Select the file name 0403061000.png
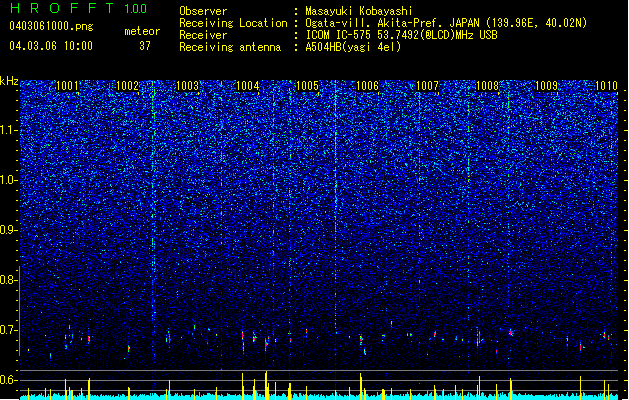The image size is (629, 400). pyautogui.click(x=51, y=26)
